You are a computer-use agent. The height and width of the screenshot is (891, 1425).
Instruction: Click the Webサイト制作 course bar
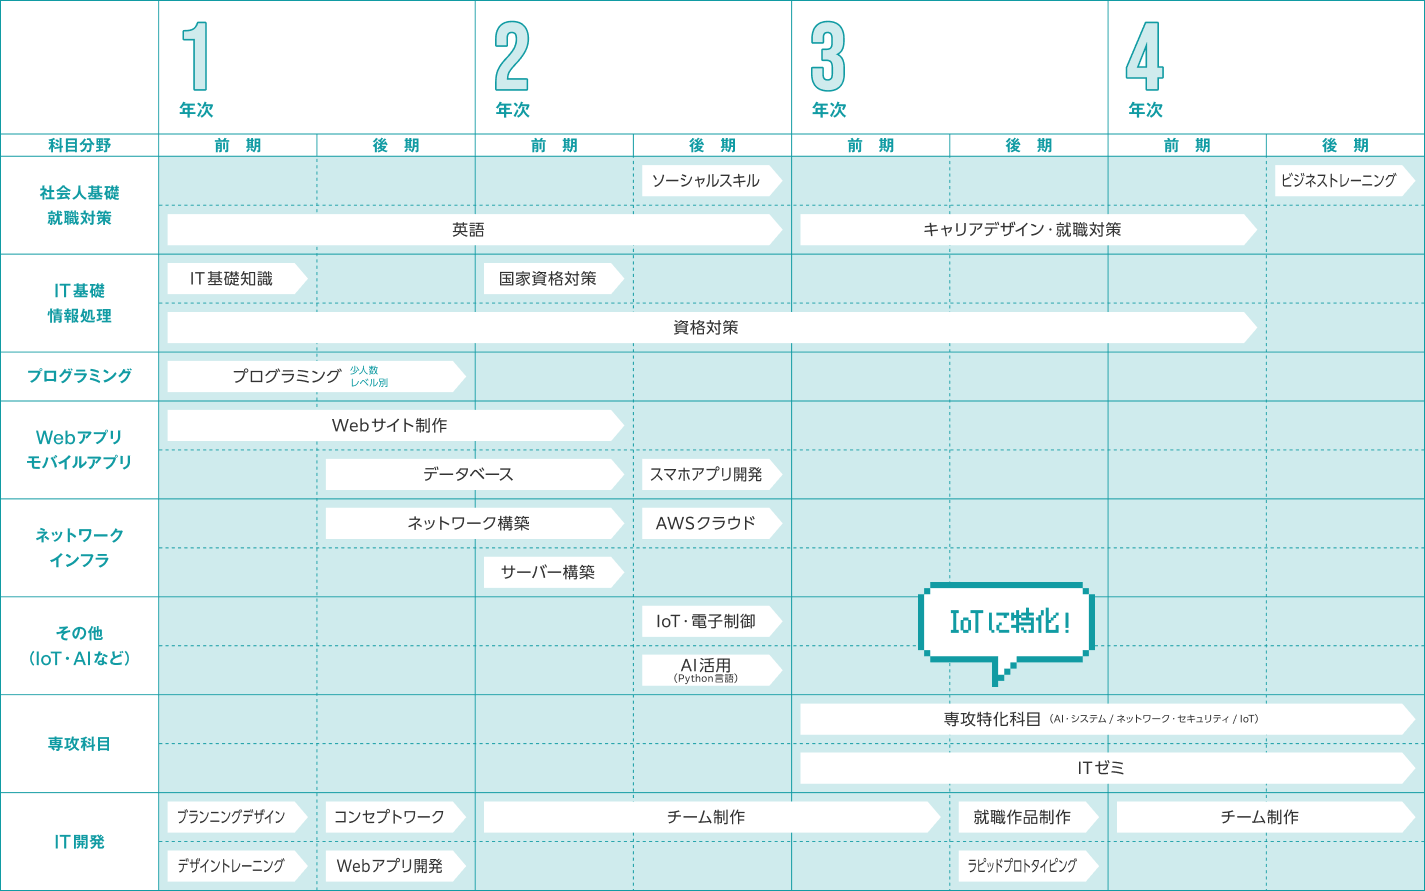pos(390,426)
